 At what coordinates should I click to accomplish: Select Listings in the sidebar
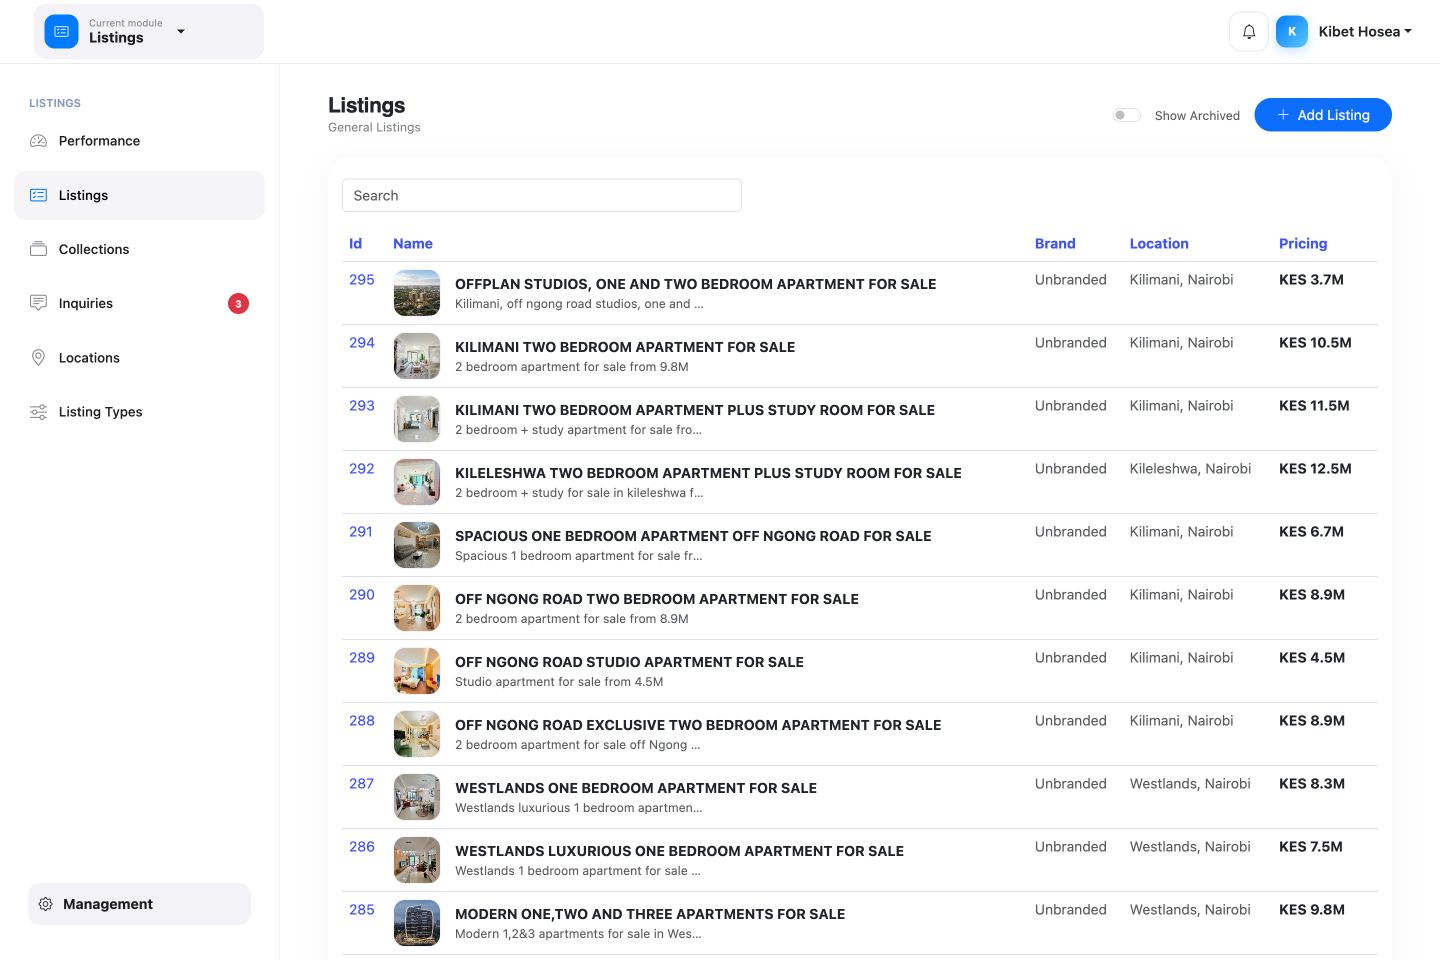pyautogui.click(x=139, y=195)
